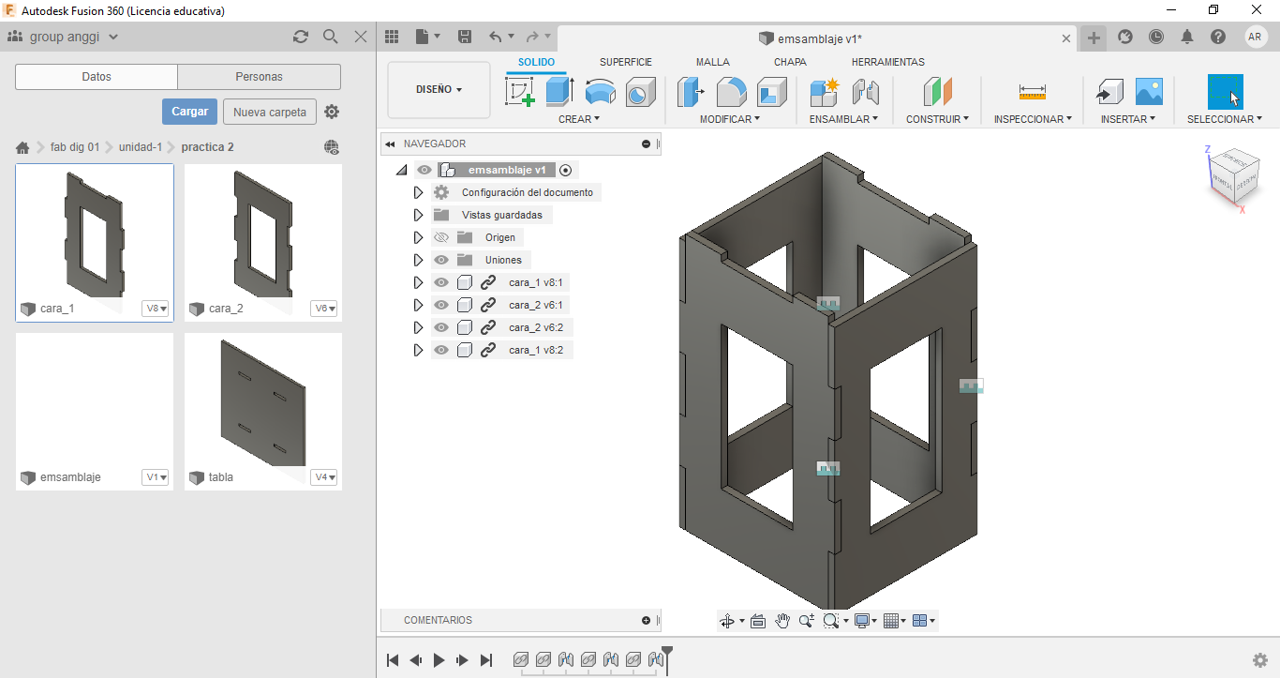
Task: Click the Nueva carpeta button
Action: tap(269, 112)
